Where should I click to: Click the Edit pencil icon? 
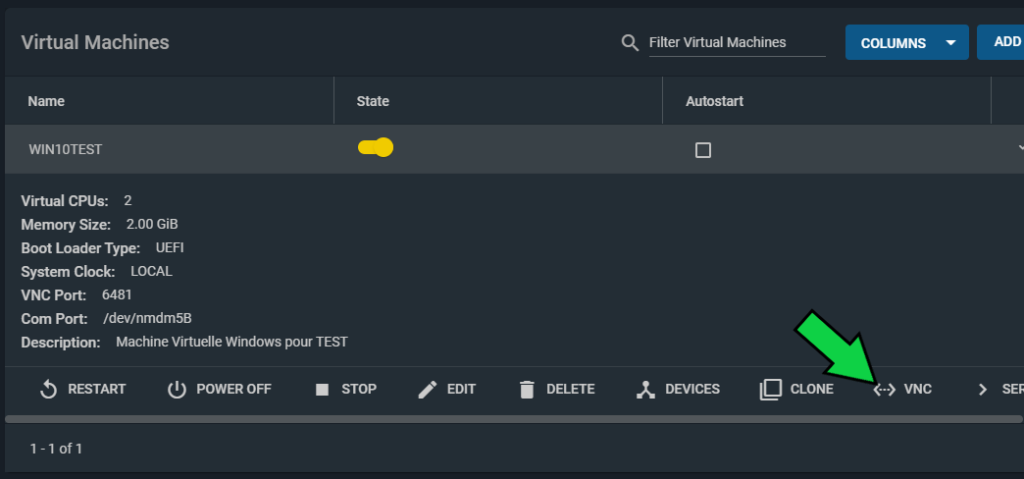point(427,390)
